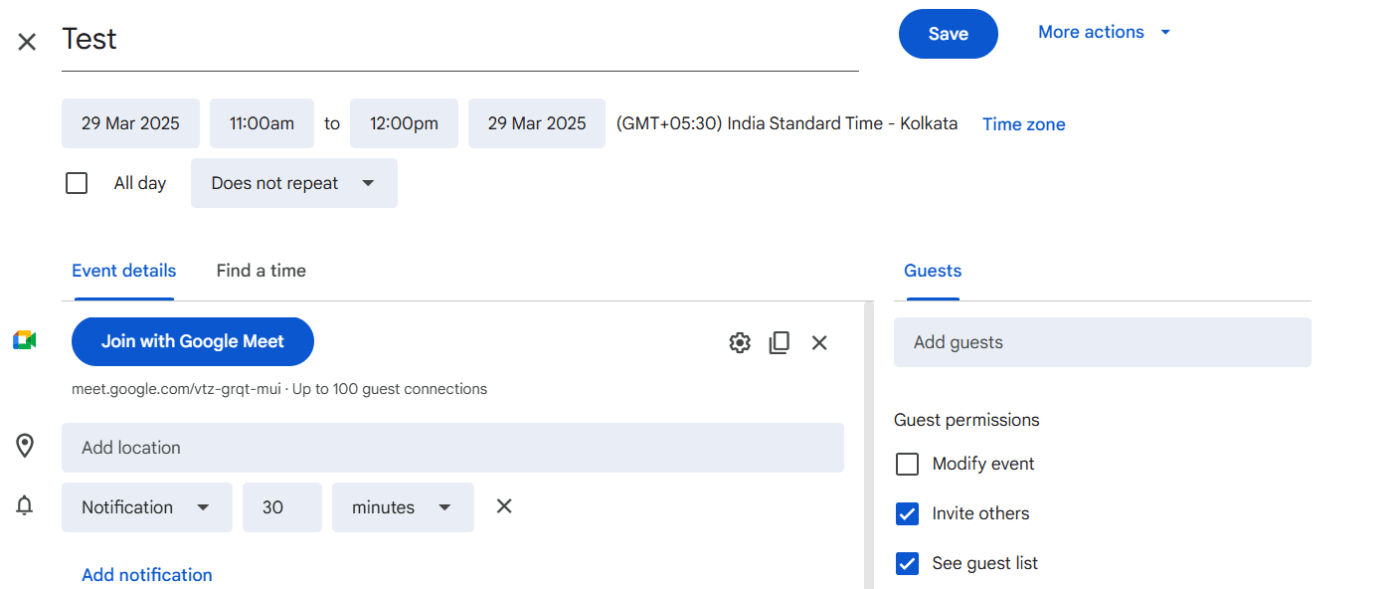This screenshot has height=589, width=1400.
Task: Remove the Google Meet video conferencing
Action: coord(819,342)
